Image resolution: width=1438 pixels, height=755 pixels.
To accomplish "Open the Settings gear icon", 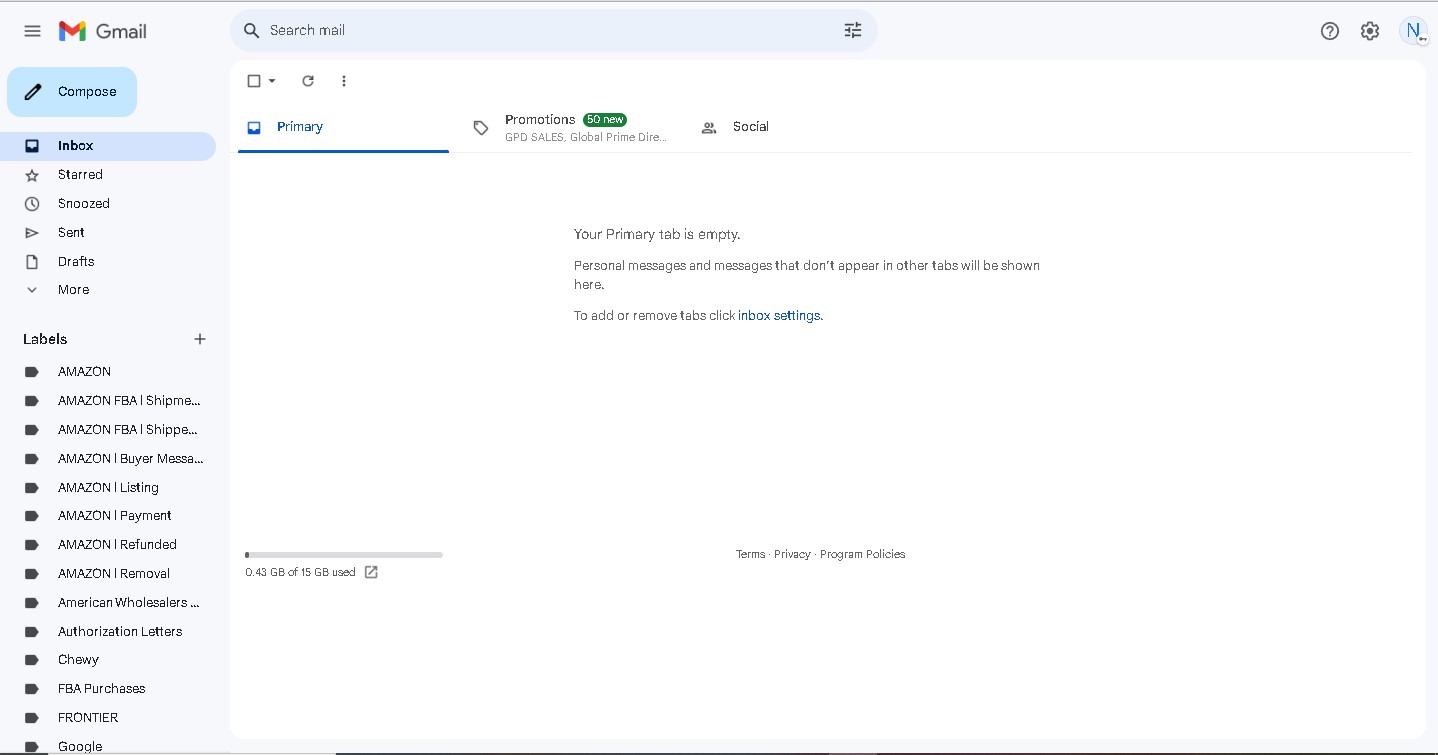I will tap(1370, 31).
